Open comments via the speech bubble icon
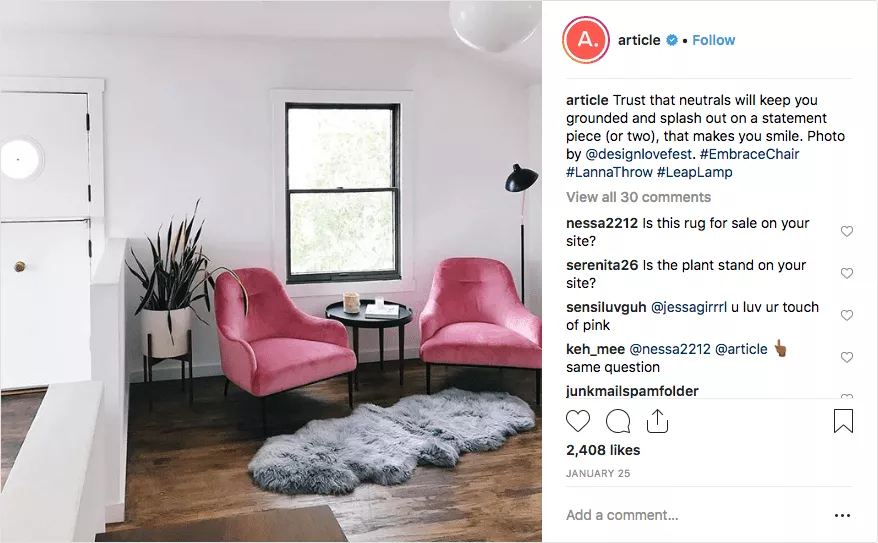This screenshot has height=543, width=878. point(618,422)
